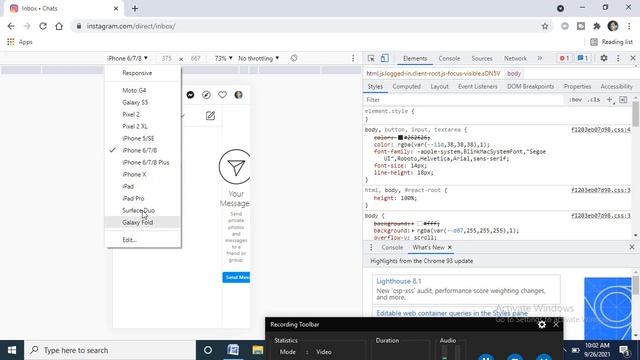Open issues count badge in DevTools

coord(582,58)
